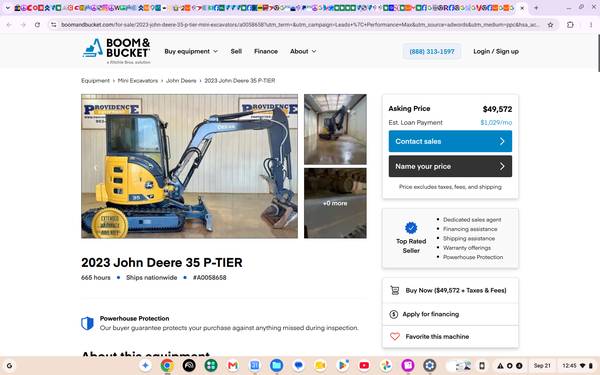The image size is (600, 375).
Task: Open the main excavator photo
Action: (189, 166)
